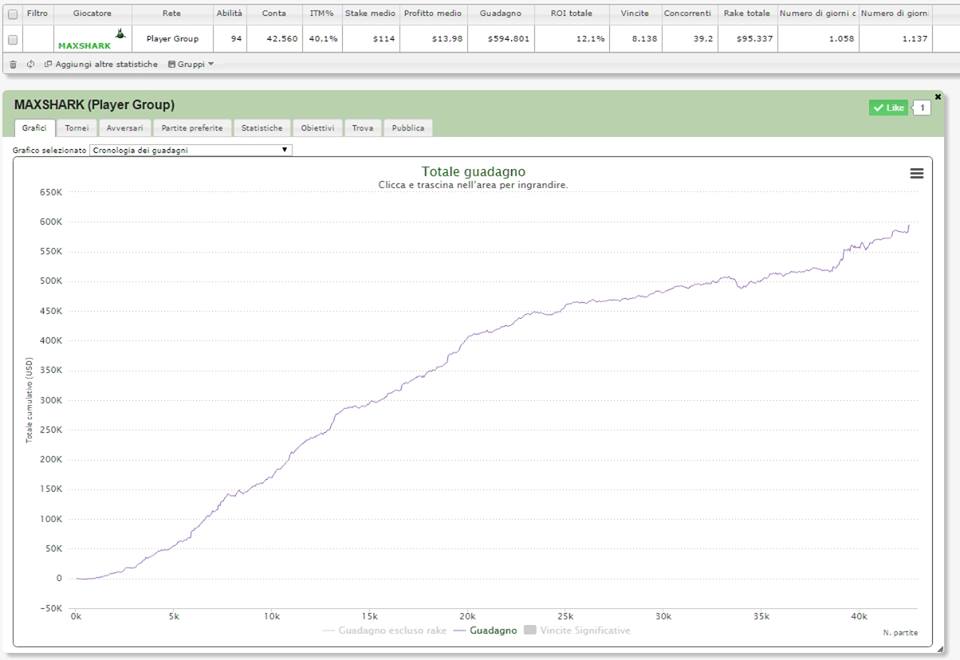
Task: Click the MAXSHARK player name link
Action: (84, 45)
